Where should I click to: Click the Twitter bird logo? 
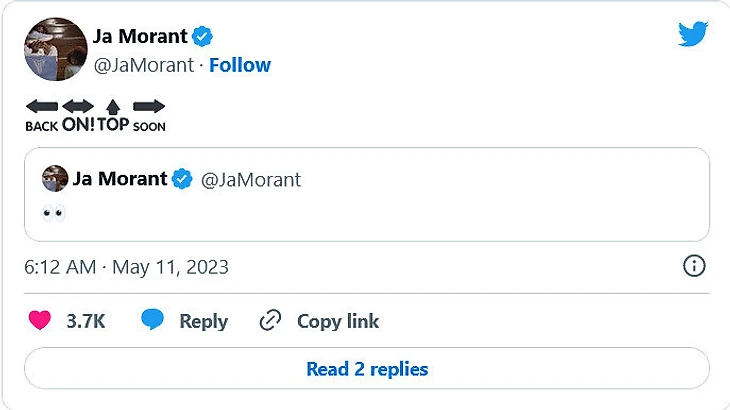(693, 35)
